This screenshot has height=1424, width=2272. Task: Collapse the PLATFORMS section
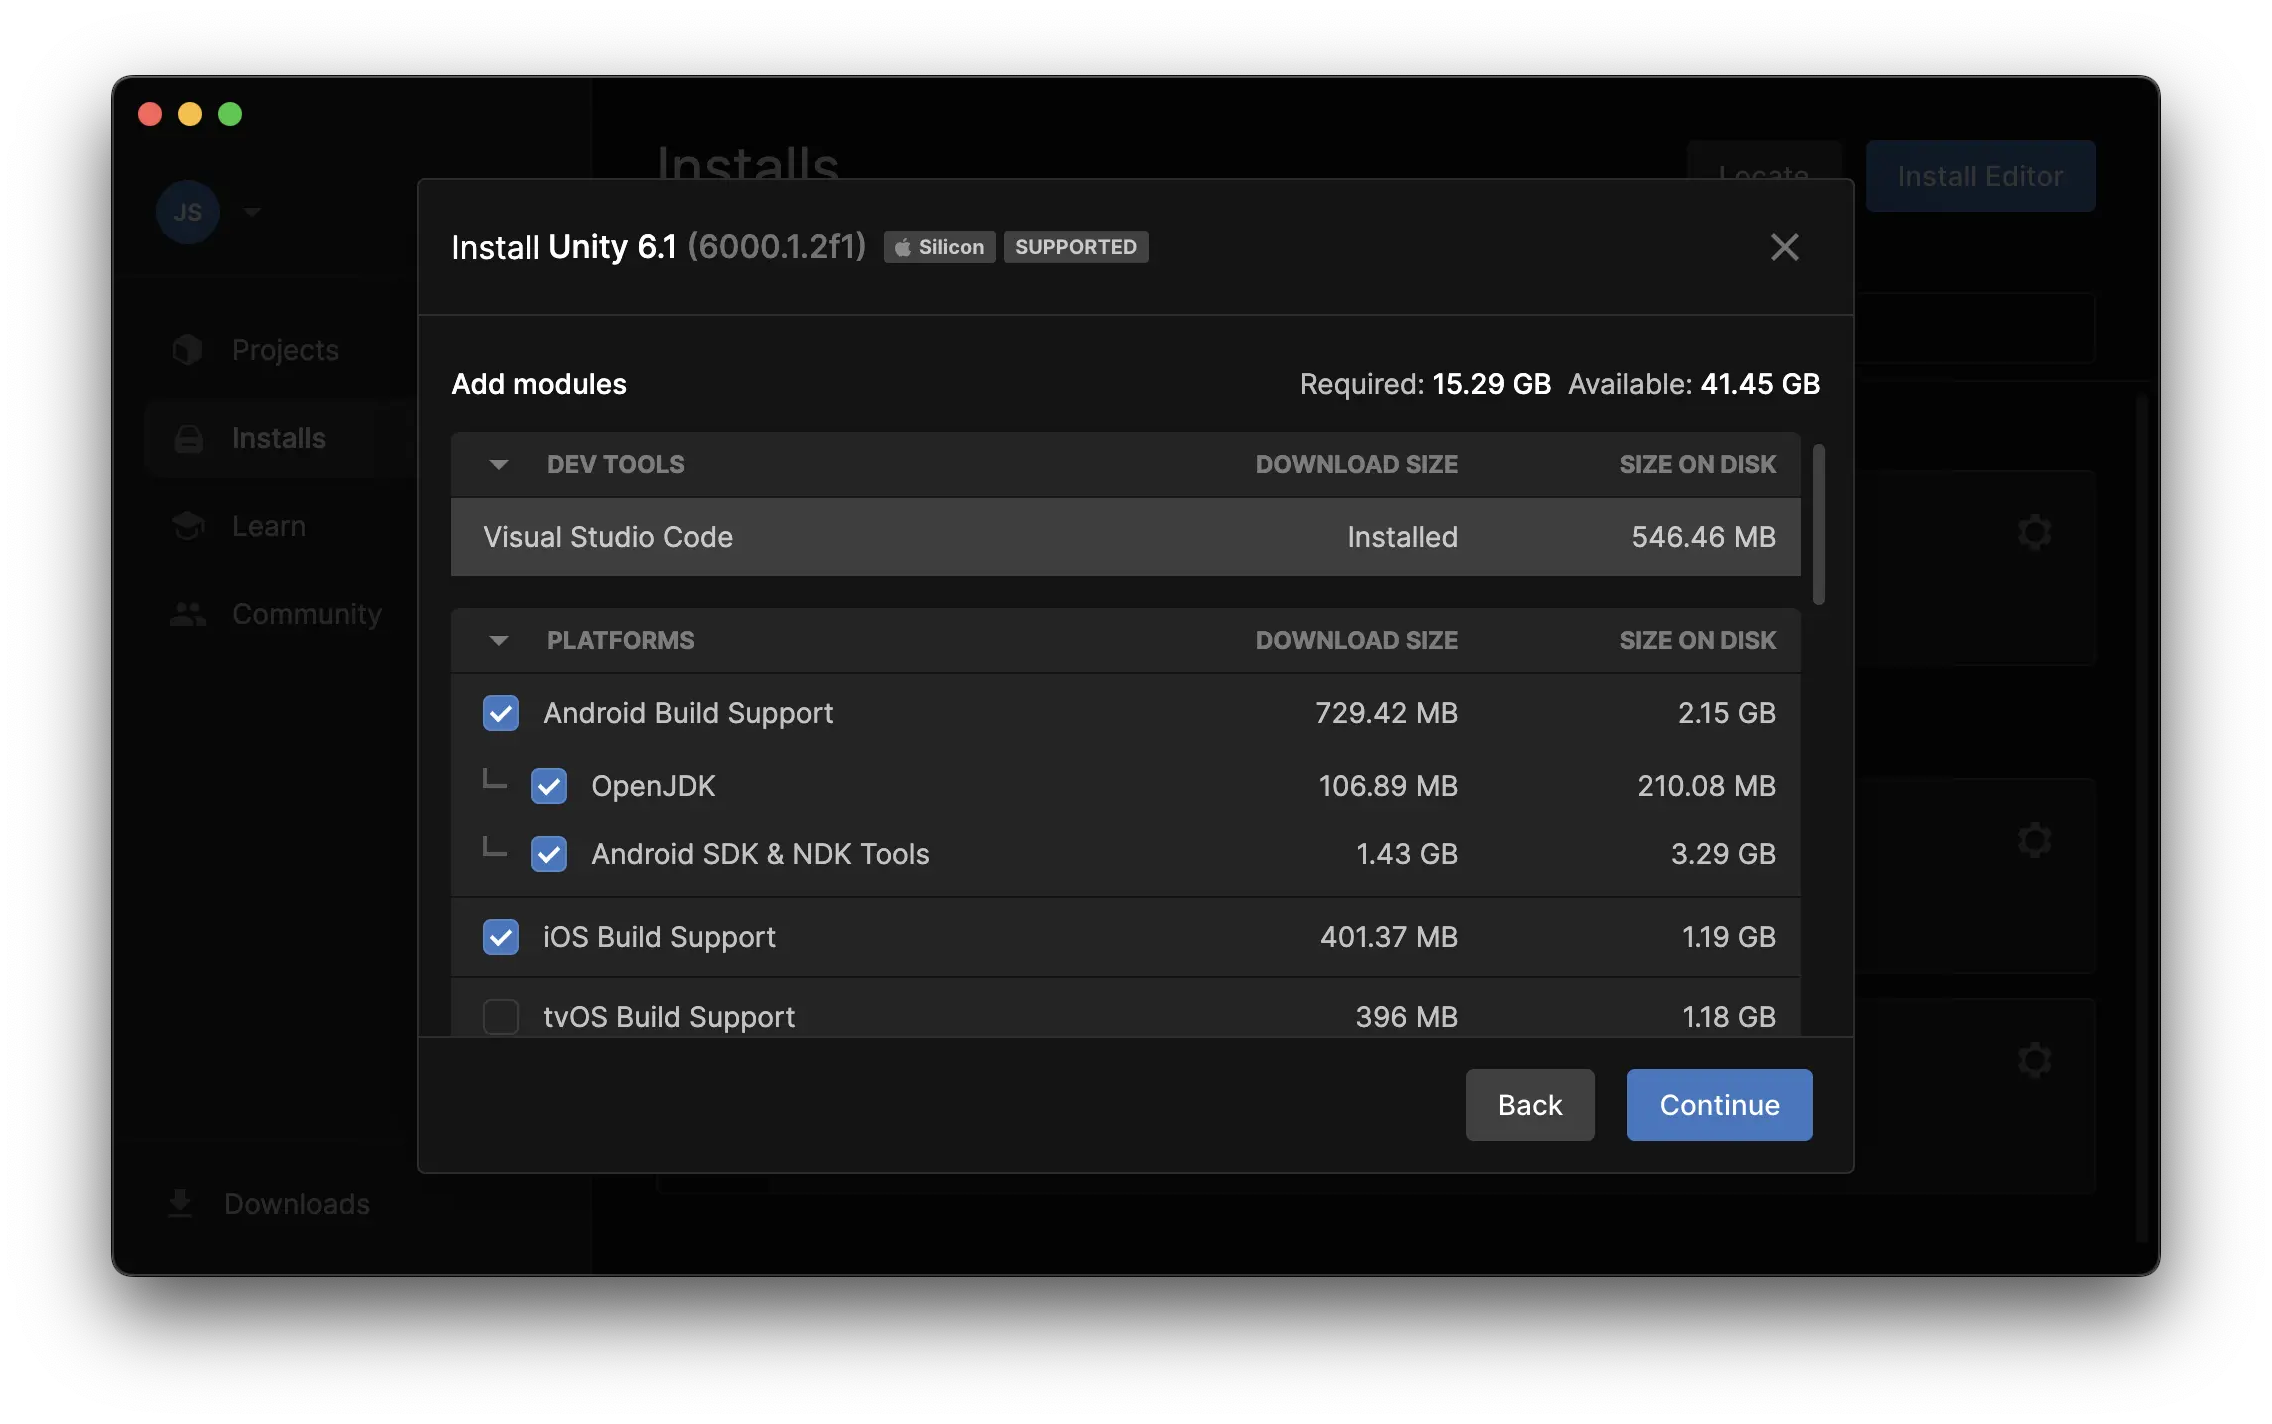[499, 640]
